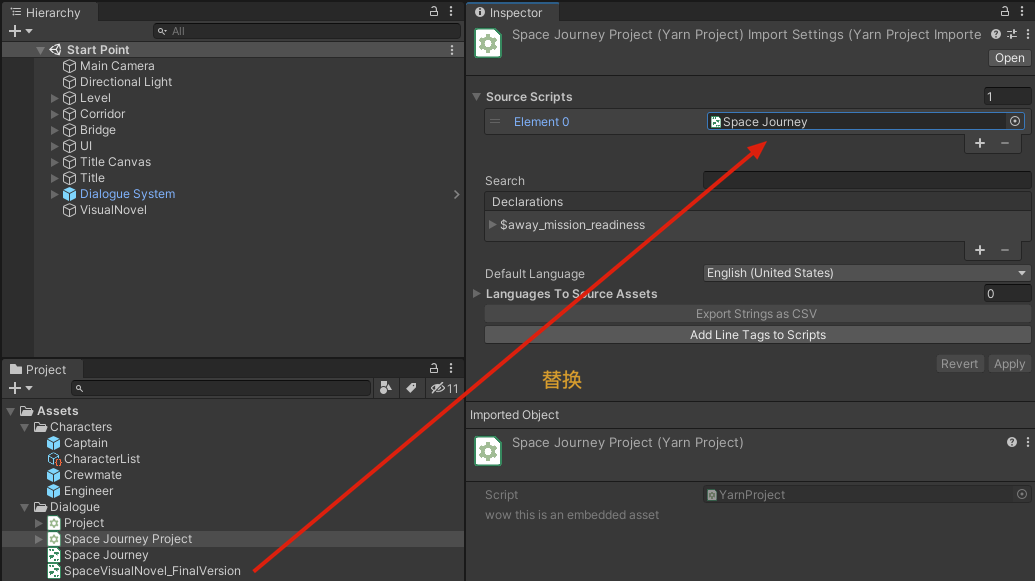This screenshot has width=1035, height=581.
Task: Open Dialogue System prefab arrow
Action: tap(456, 194)
